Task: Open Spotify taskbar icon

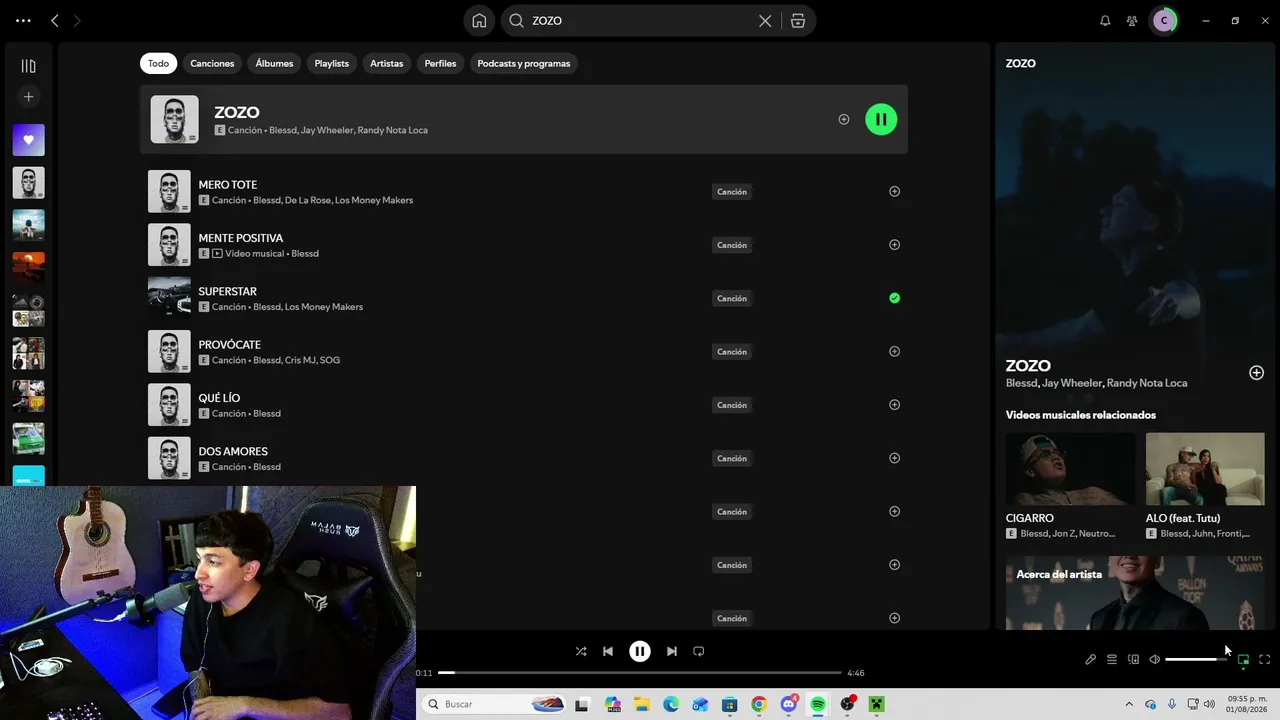Action: [x=818, y=704]
